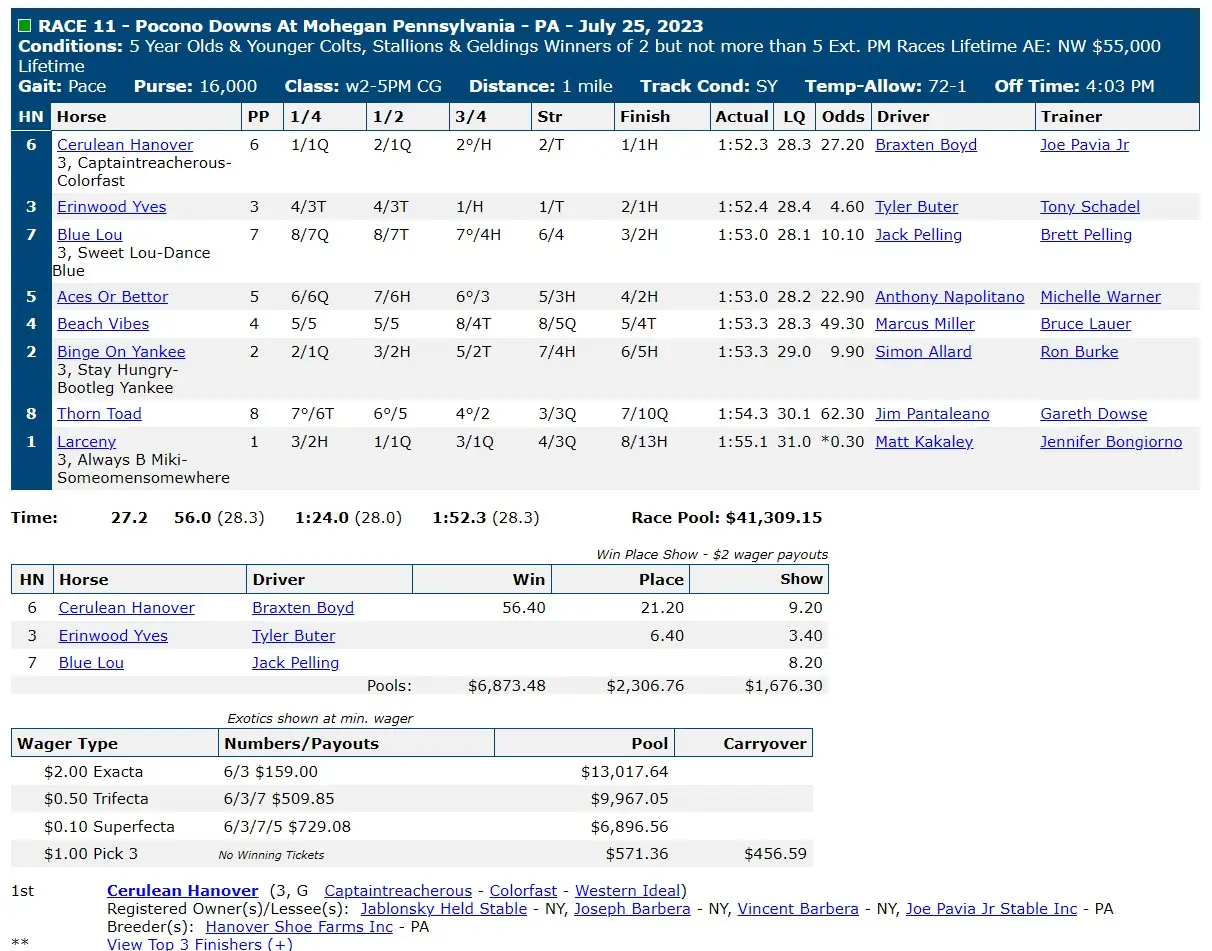Select the 56.40 win payout value
The height and width of the screenshot is (951, 1212).
(524, 608)
